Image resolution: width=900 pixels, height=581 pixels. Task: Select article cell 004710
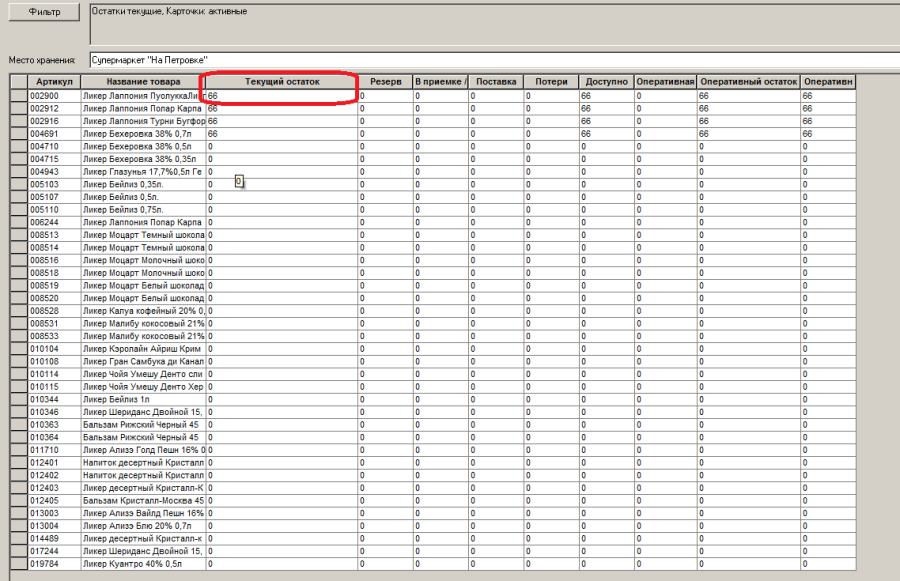55,146
